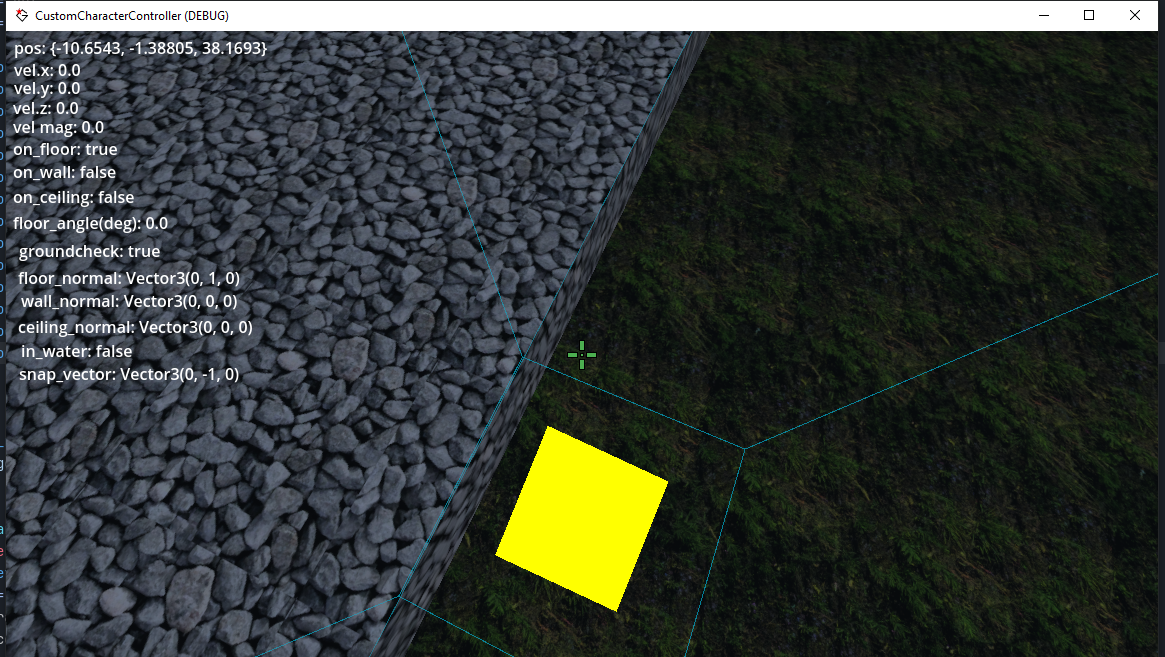Click the in_water: false status line

click(x=75, y=351)
